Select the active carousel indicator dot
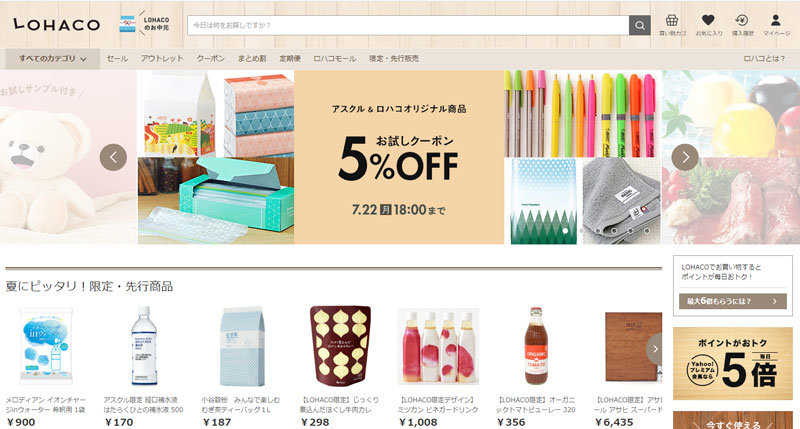The width and height of the screenshot is (800, 429). click(x=565, y=231)
